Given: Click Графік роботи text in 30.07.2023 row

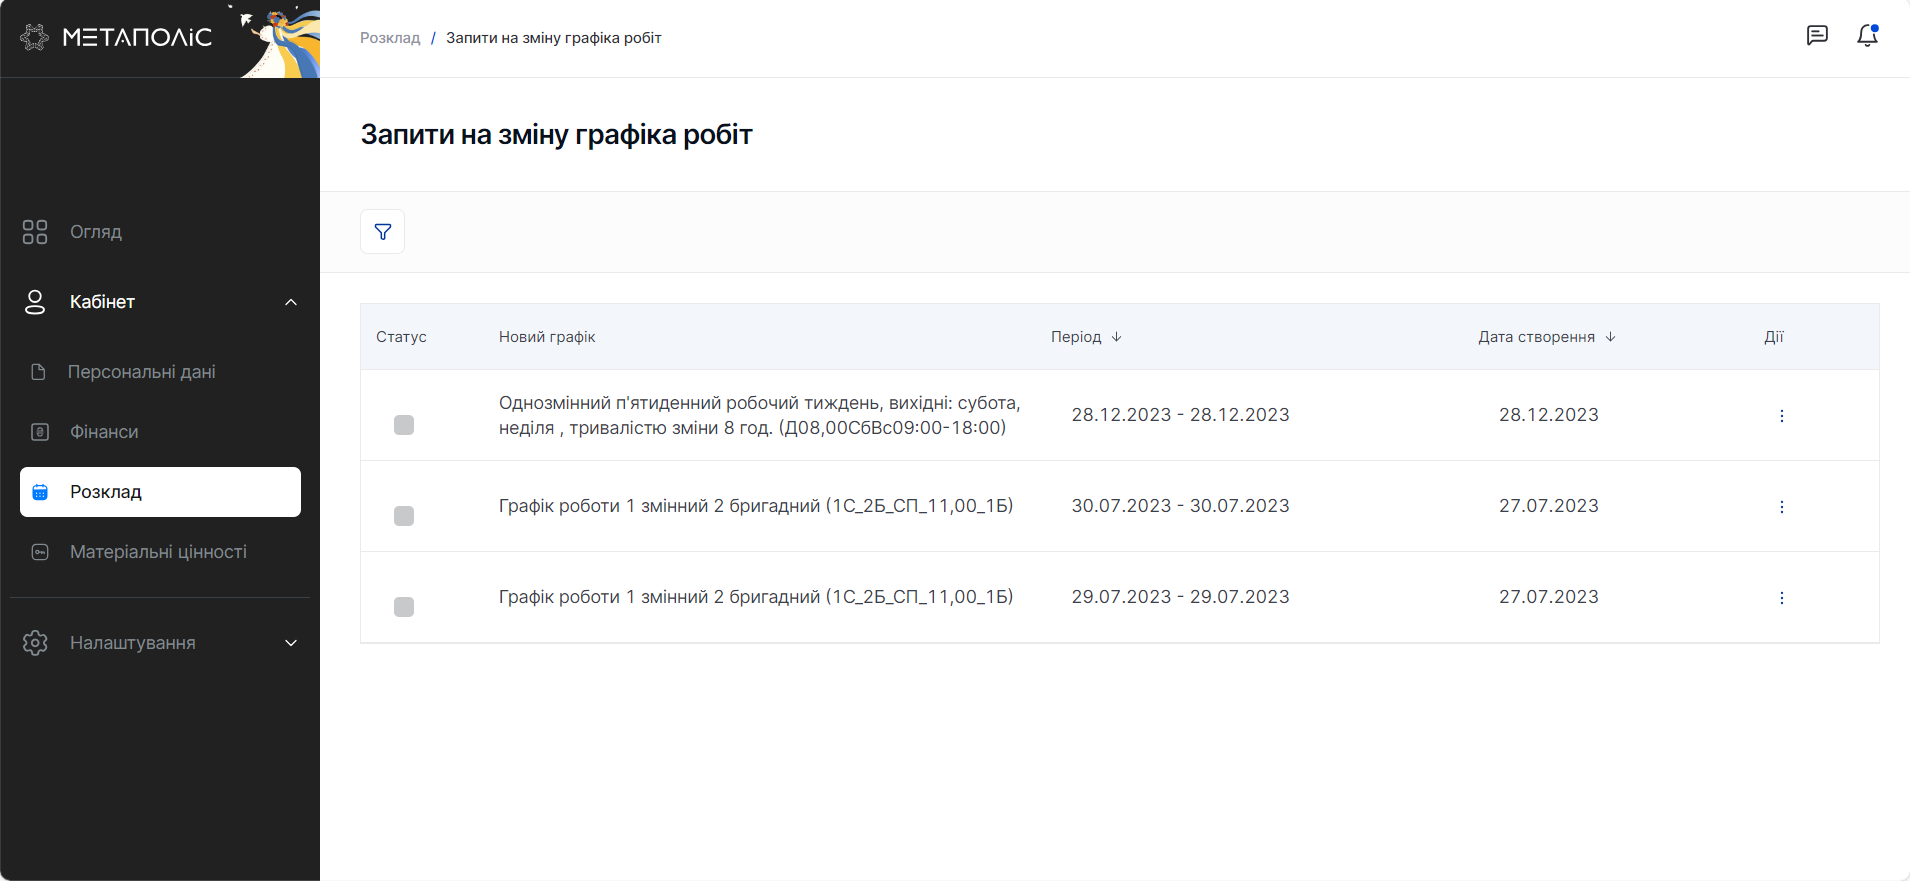Looking at the screenshot, I should coord(756,506).
